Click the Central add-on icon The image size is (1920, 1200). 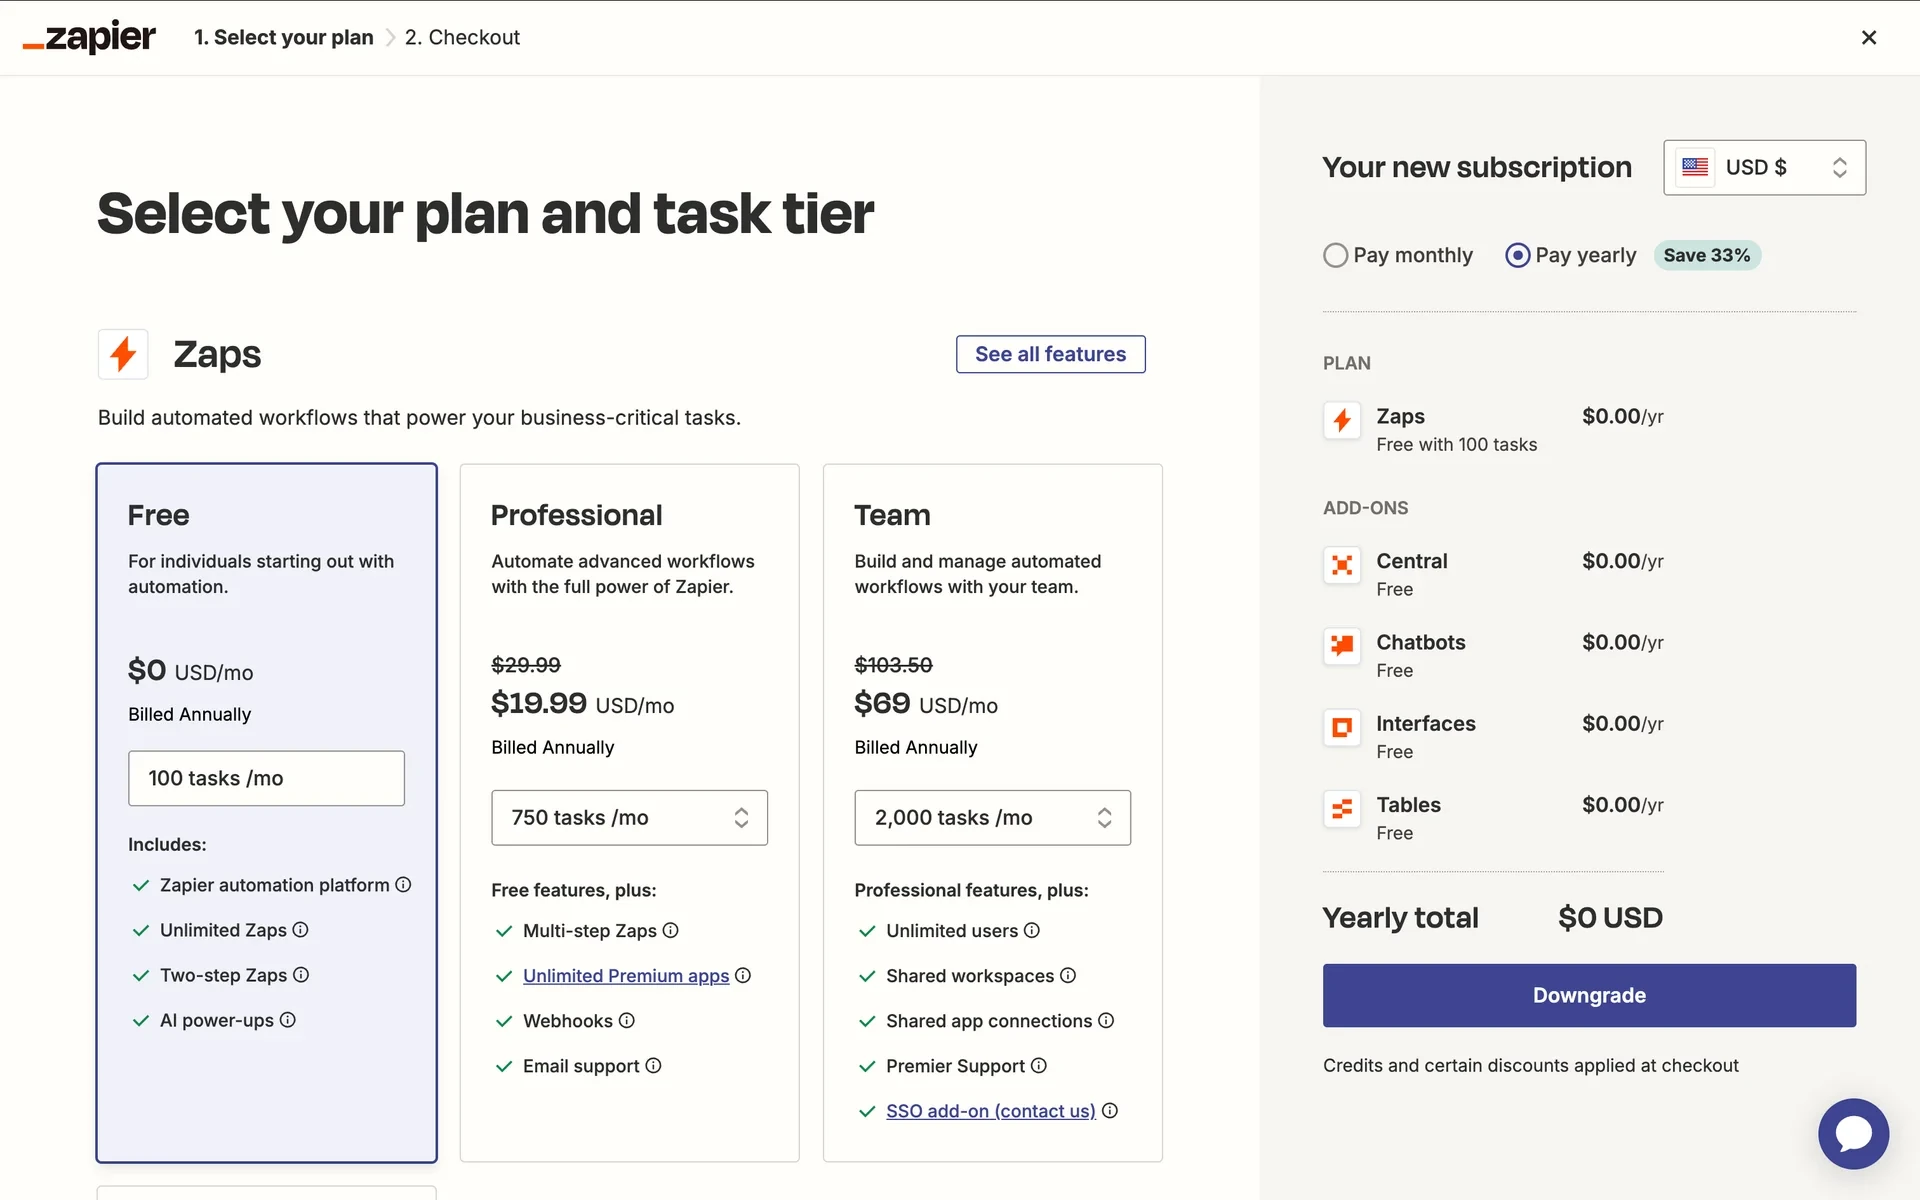pos(1342,565)
